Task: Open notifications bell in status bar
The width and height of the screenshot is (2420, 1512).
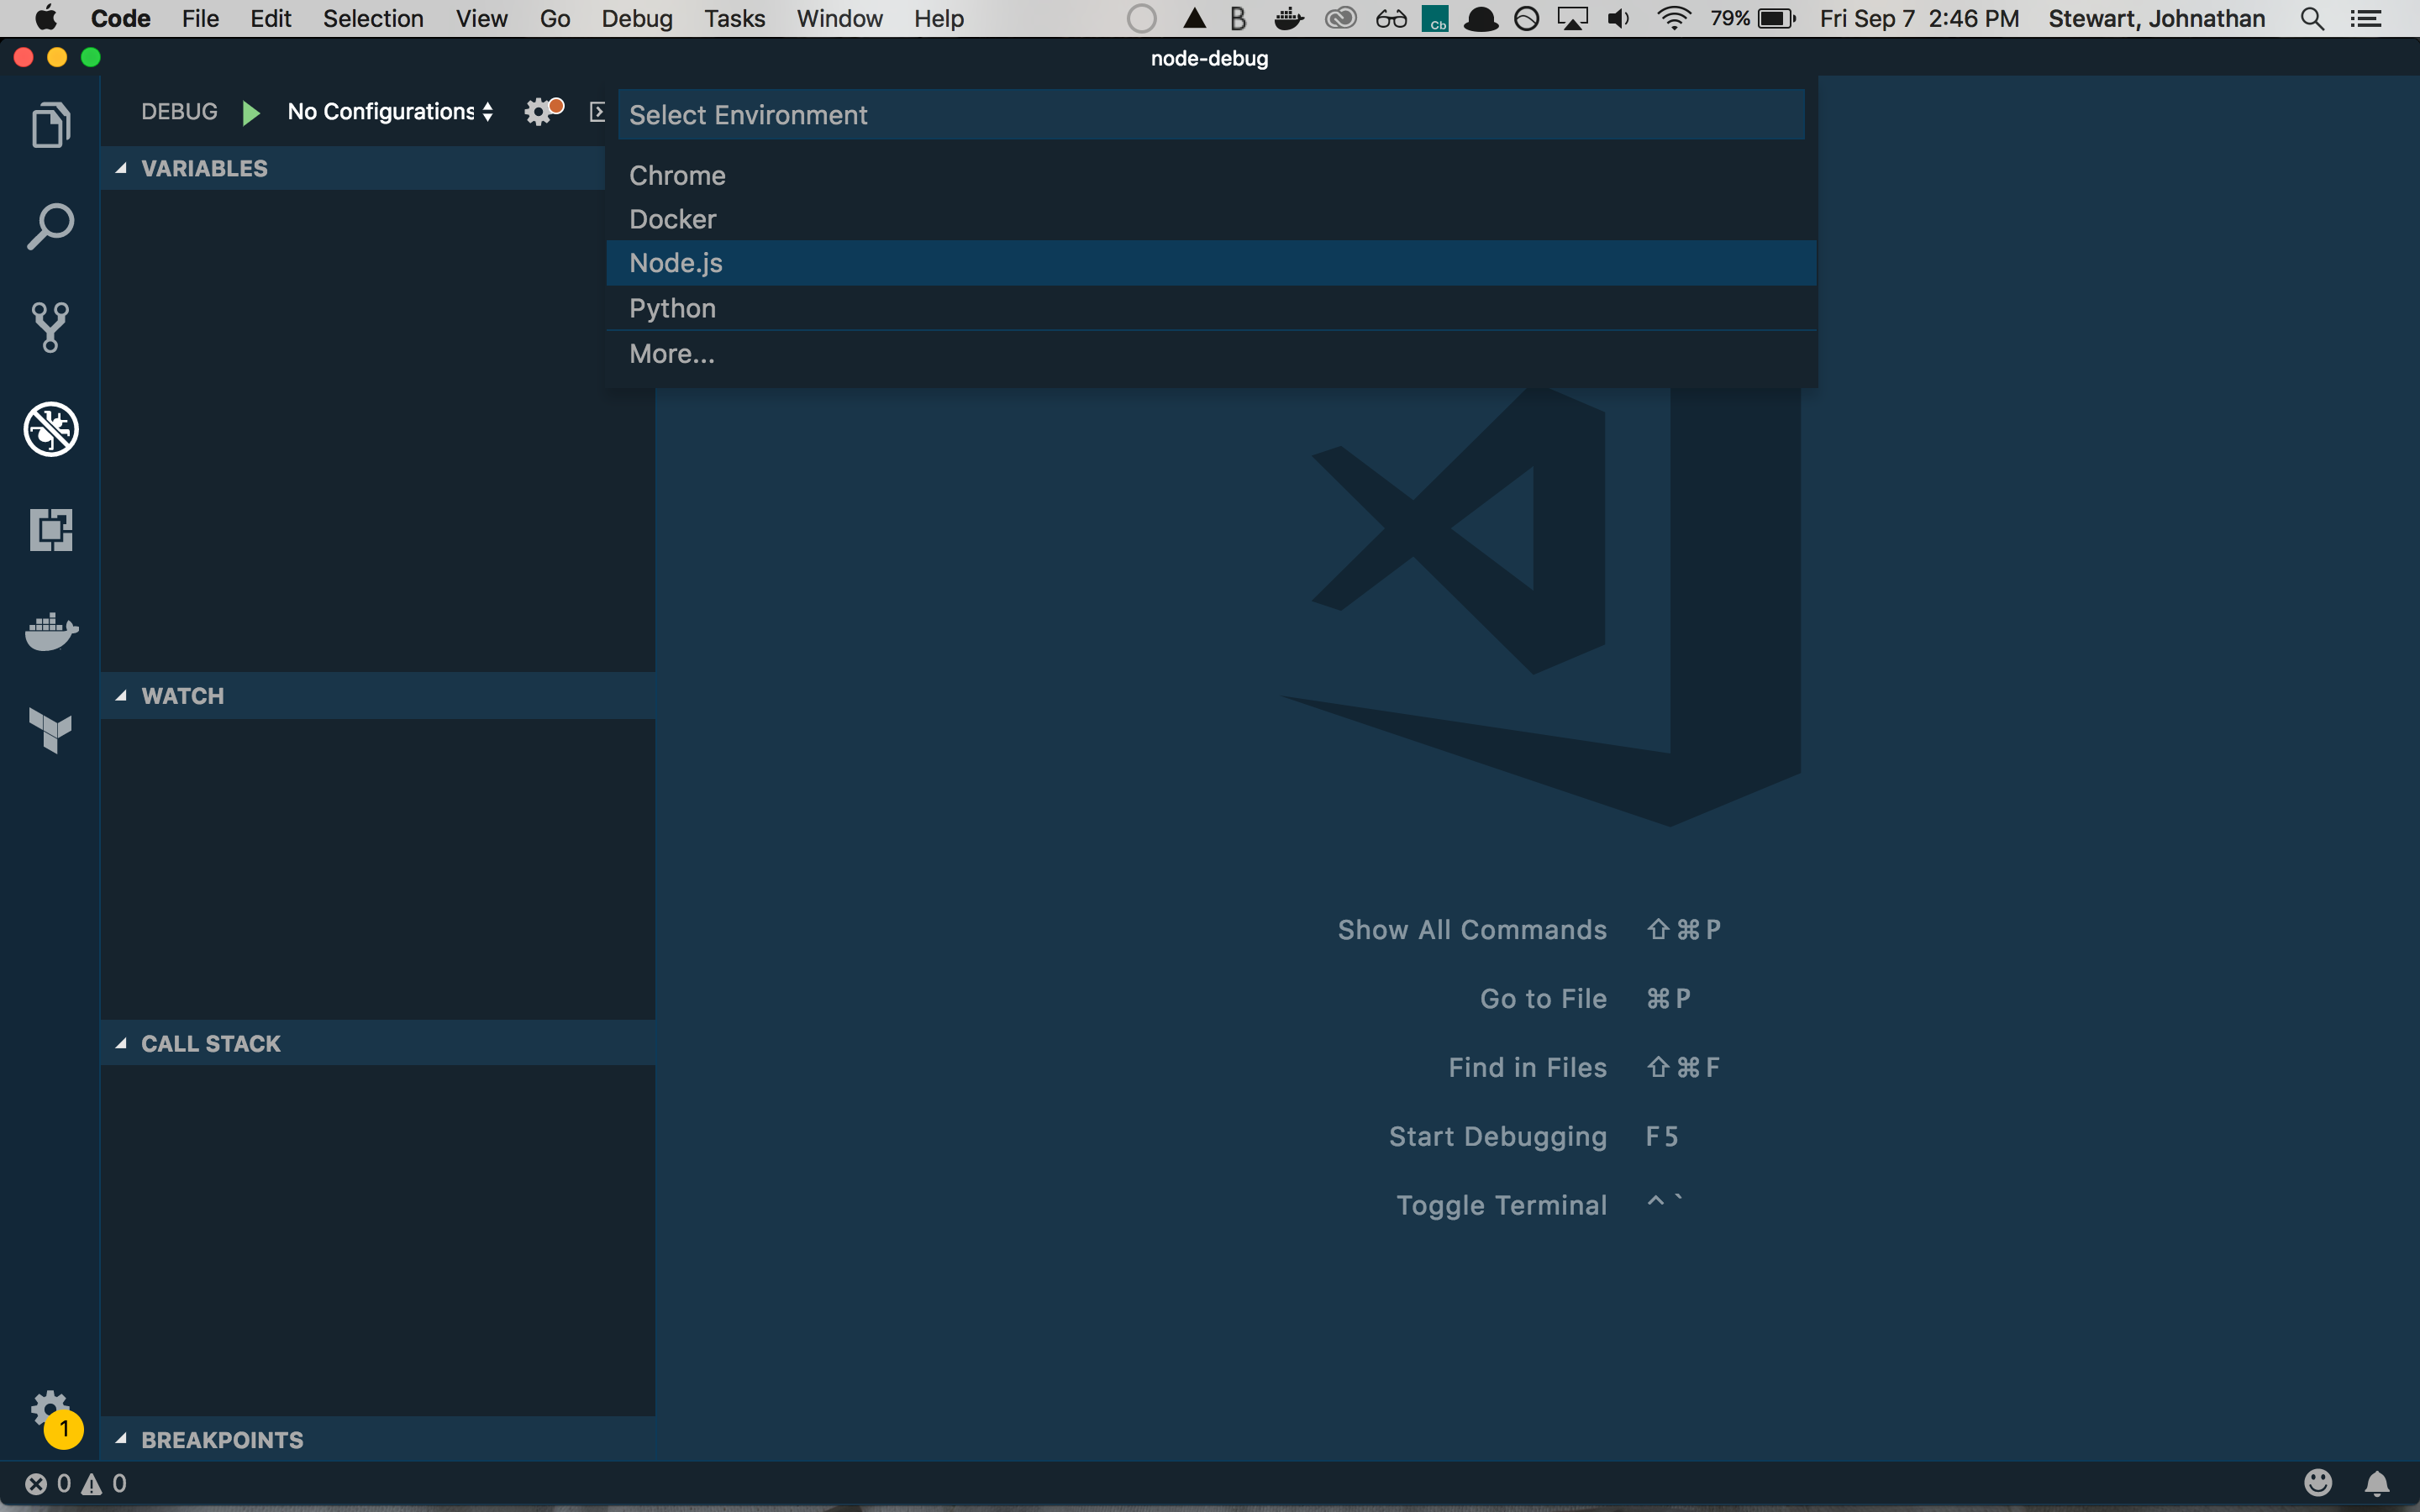Action: pos(2377,1483)
